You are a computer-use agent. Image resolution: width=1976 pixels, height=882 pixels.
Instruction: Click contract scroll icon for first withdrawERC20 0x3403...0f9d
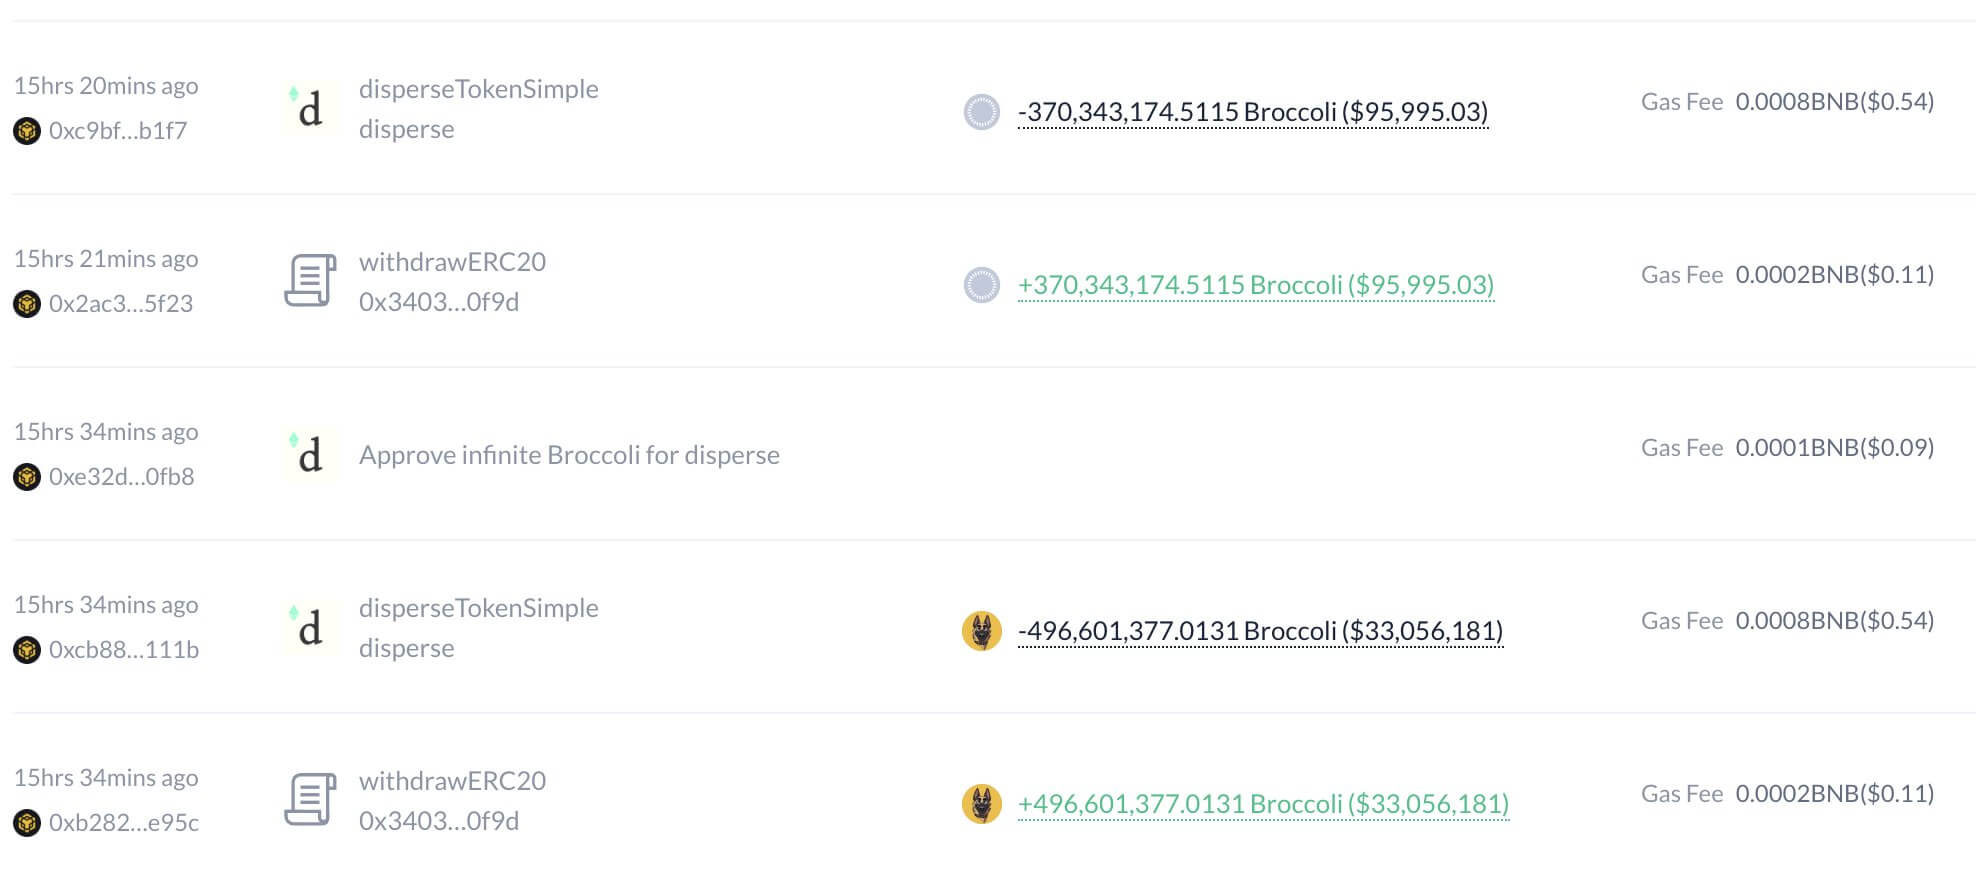pos(310,281)
